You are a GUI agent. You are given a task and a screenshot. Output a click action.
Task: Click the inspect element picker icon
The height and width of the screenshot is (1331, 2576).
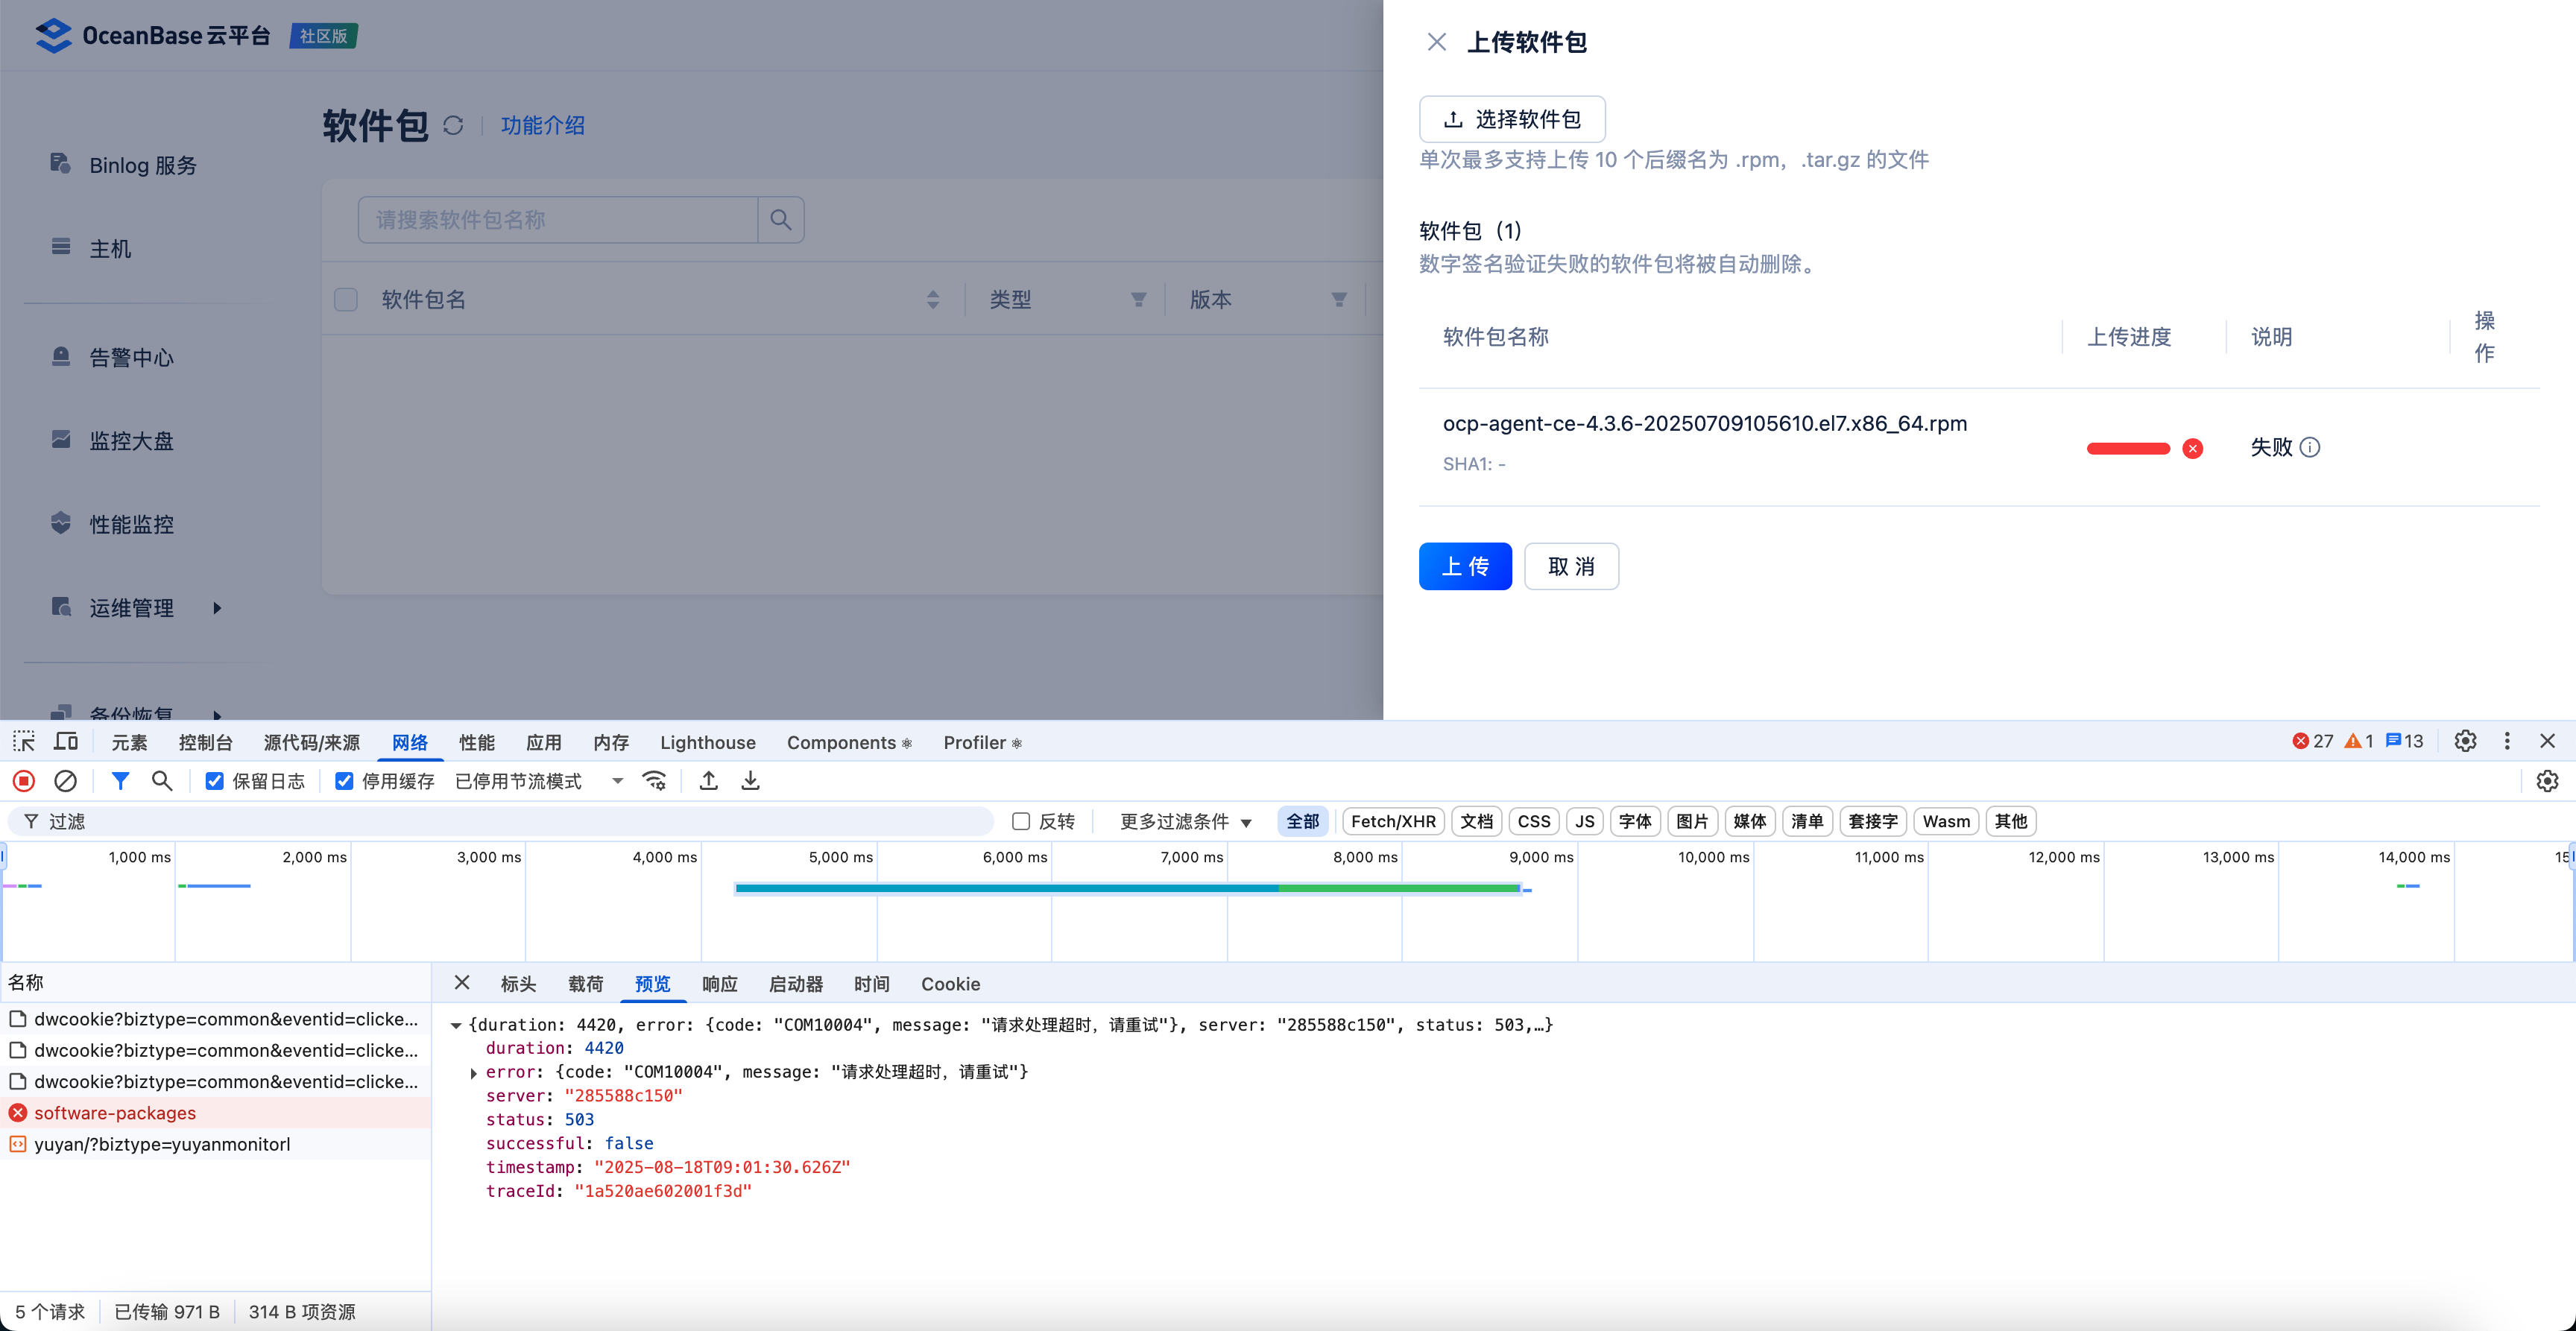(24, 742)
